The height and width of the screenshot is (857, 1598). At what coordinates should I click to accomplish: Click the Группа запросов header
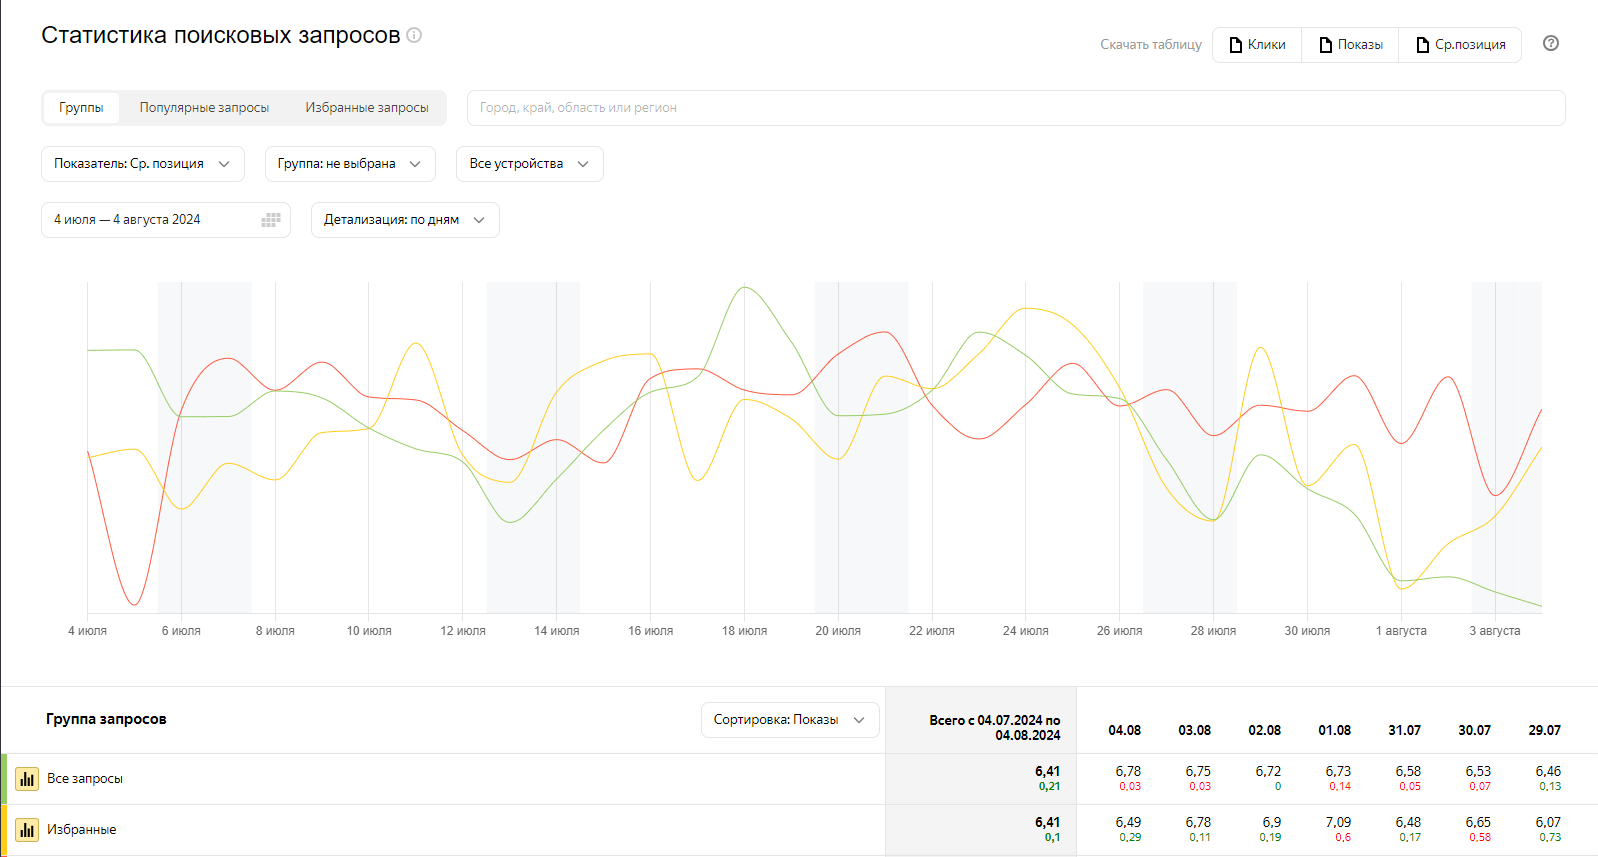106,719
